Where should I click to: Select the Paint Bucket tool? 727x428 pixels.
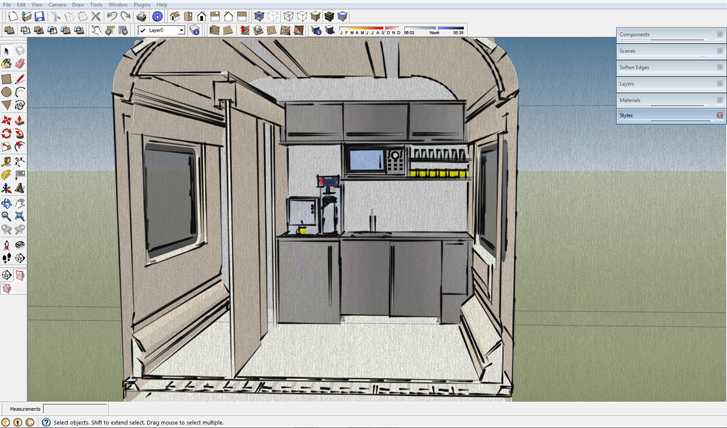pyautogui.click(x=6, y=63)
